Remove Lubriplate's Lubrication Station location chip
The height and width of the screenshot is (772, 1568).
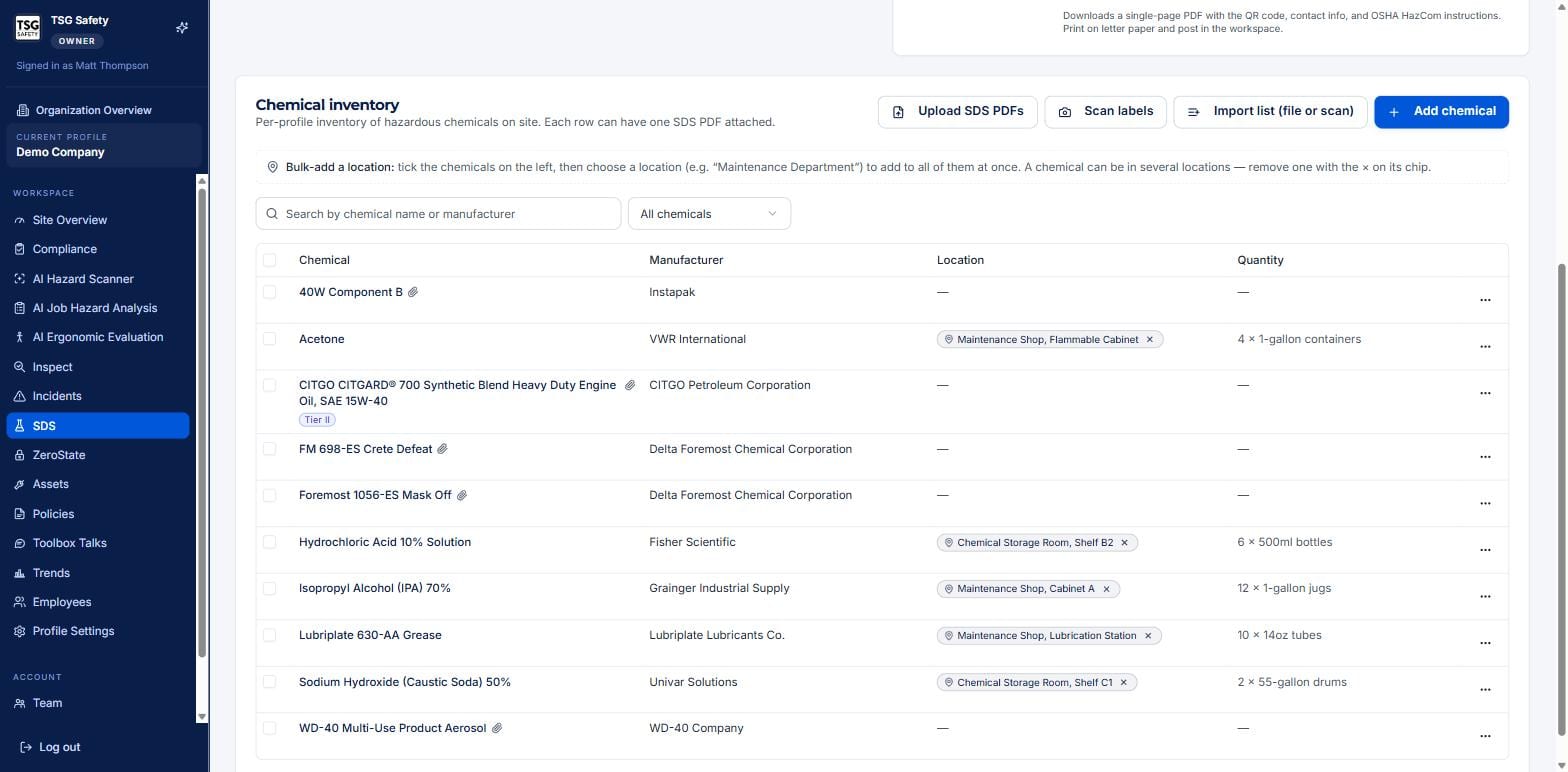click(1148, 636)
